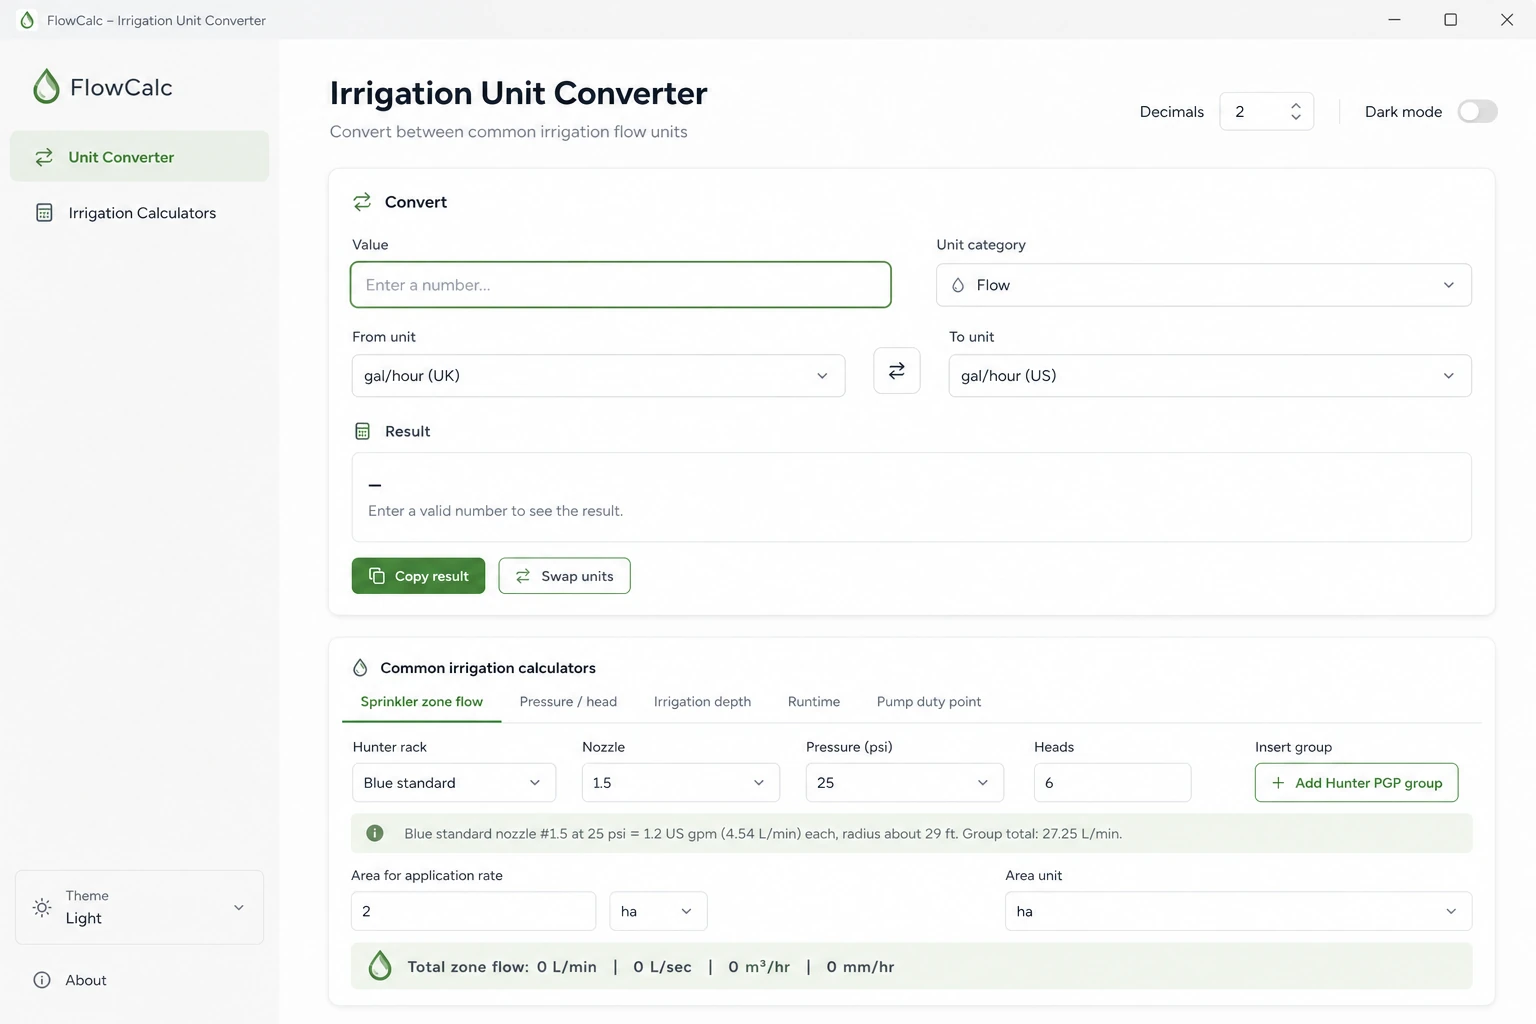Click the calculator icon beside Irrigation Calculators
1536x1024 pixels.
(x=44, y=213)
